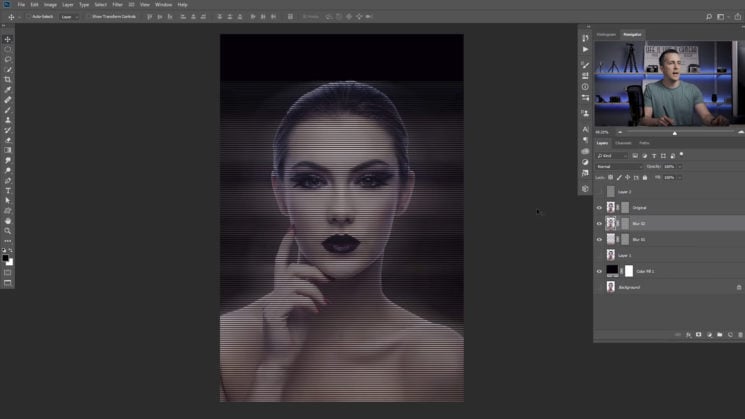Viewport: 745px width, 419px height.
Task: Hide the Original layer using eye icon
Action: pos(599,208)
